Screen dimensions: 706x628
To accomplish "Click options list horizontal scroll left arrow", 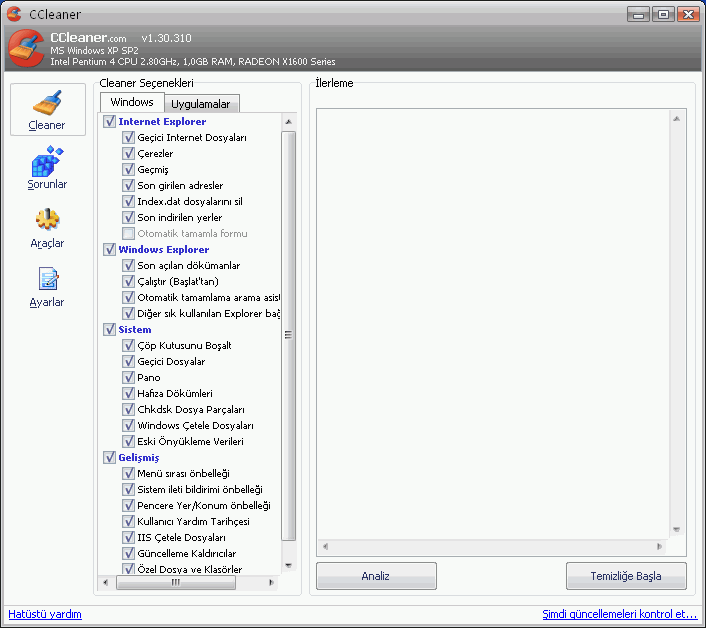I will coord(105,582).
